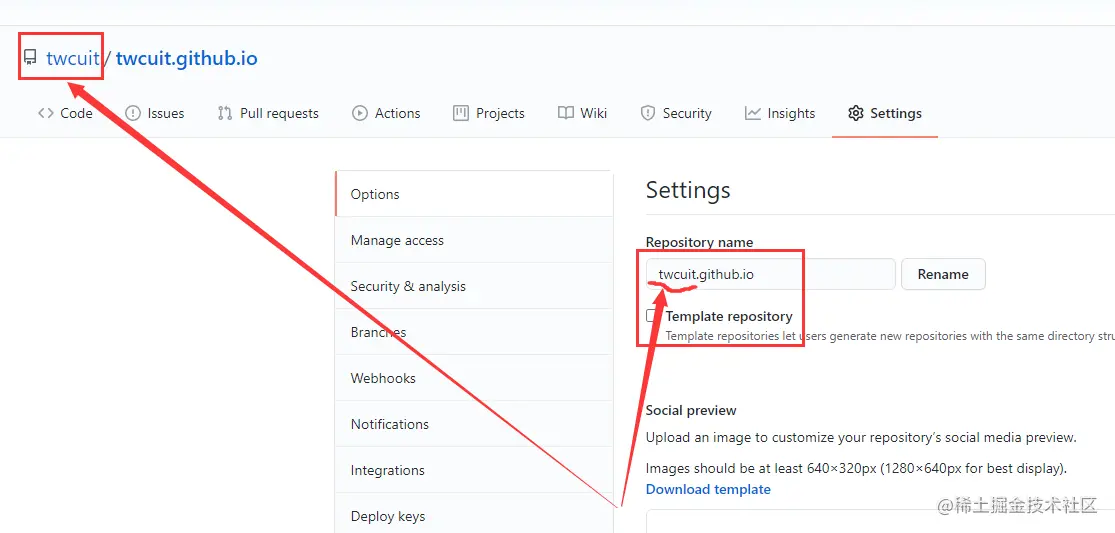
Task: Switch to the Pull requests tab
Action: 268,113
